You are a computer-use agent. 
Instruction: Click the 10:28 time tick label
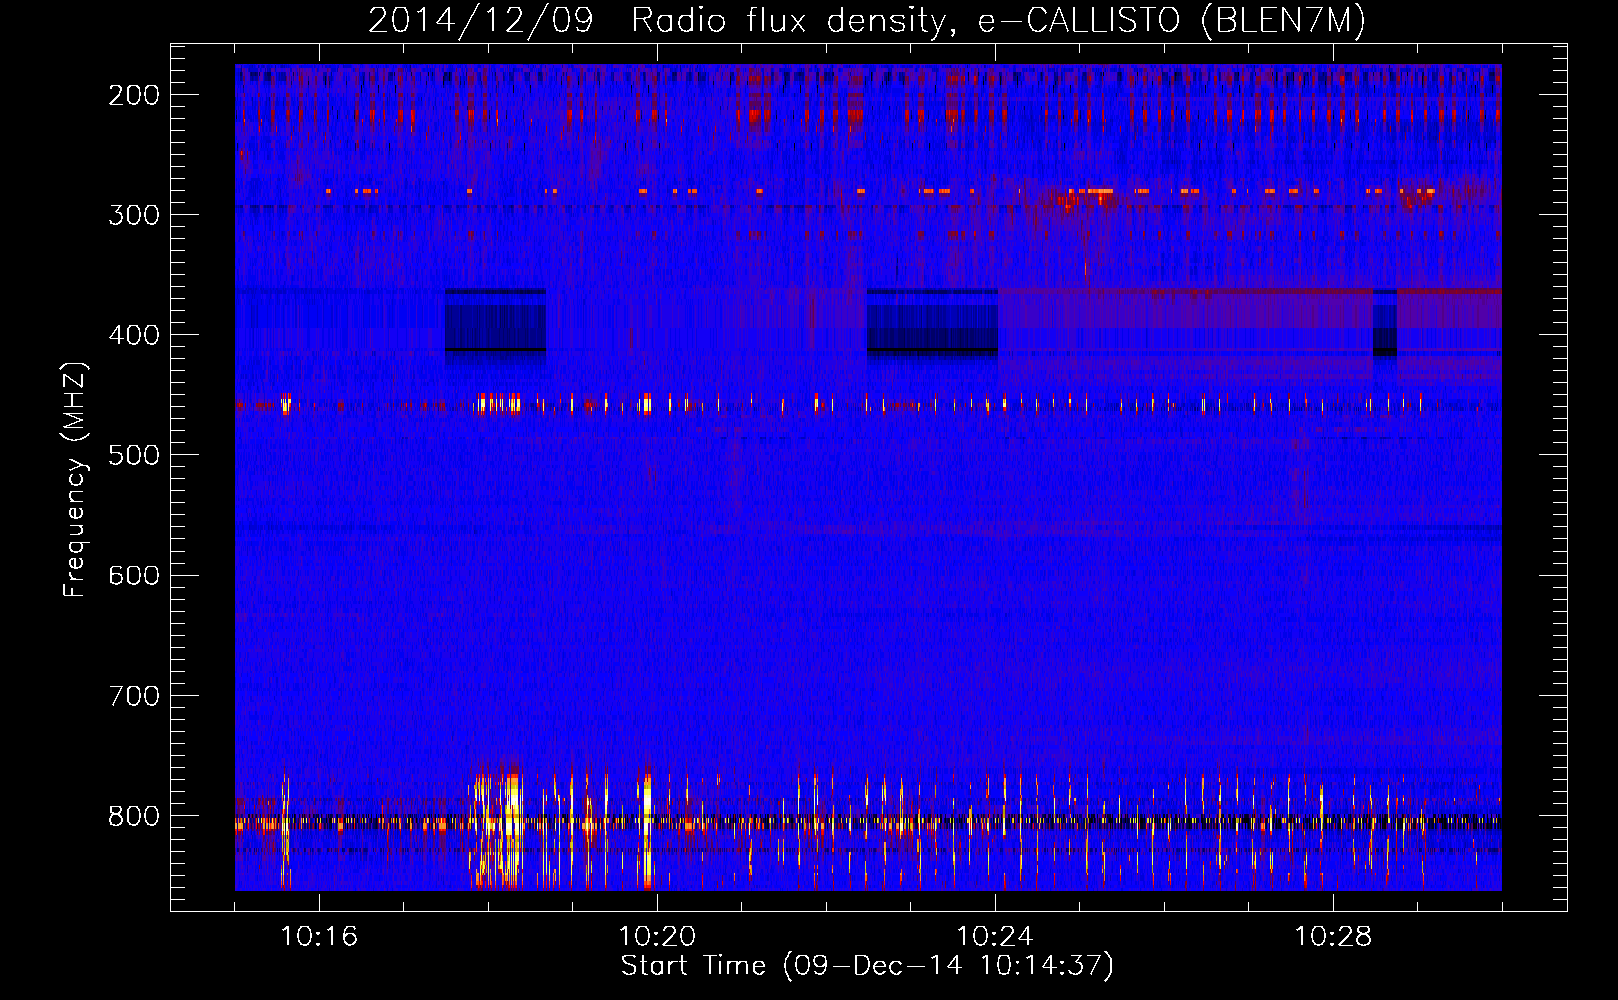(x=1333, y=937)
